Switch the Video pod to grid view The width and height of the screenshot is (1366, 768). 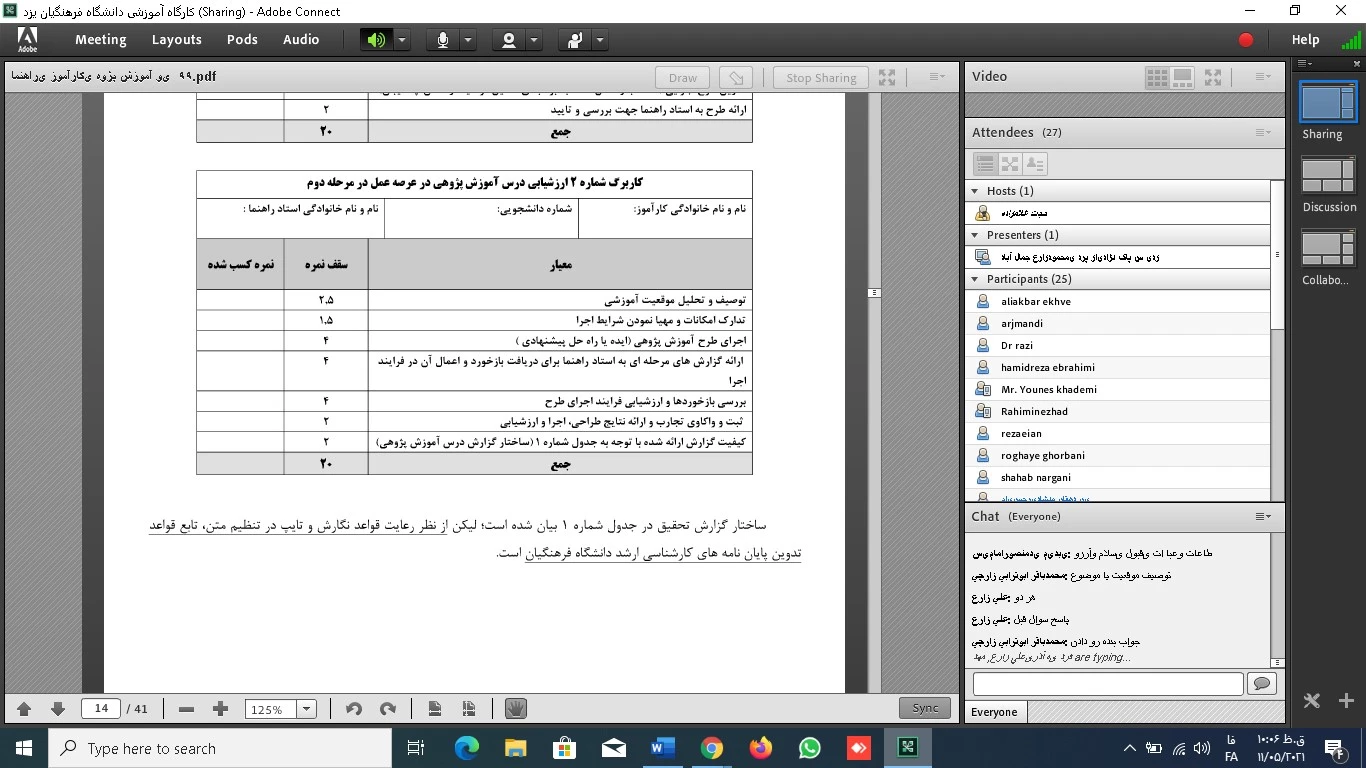click(x=1157, y=77)
